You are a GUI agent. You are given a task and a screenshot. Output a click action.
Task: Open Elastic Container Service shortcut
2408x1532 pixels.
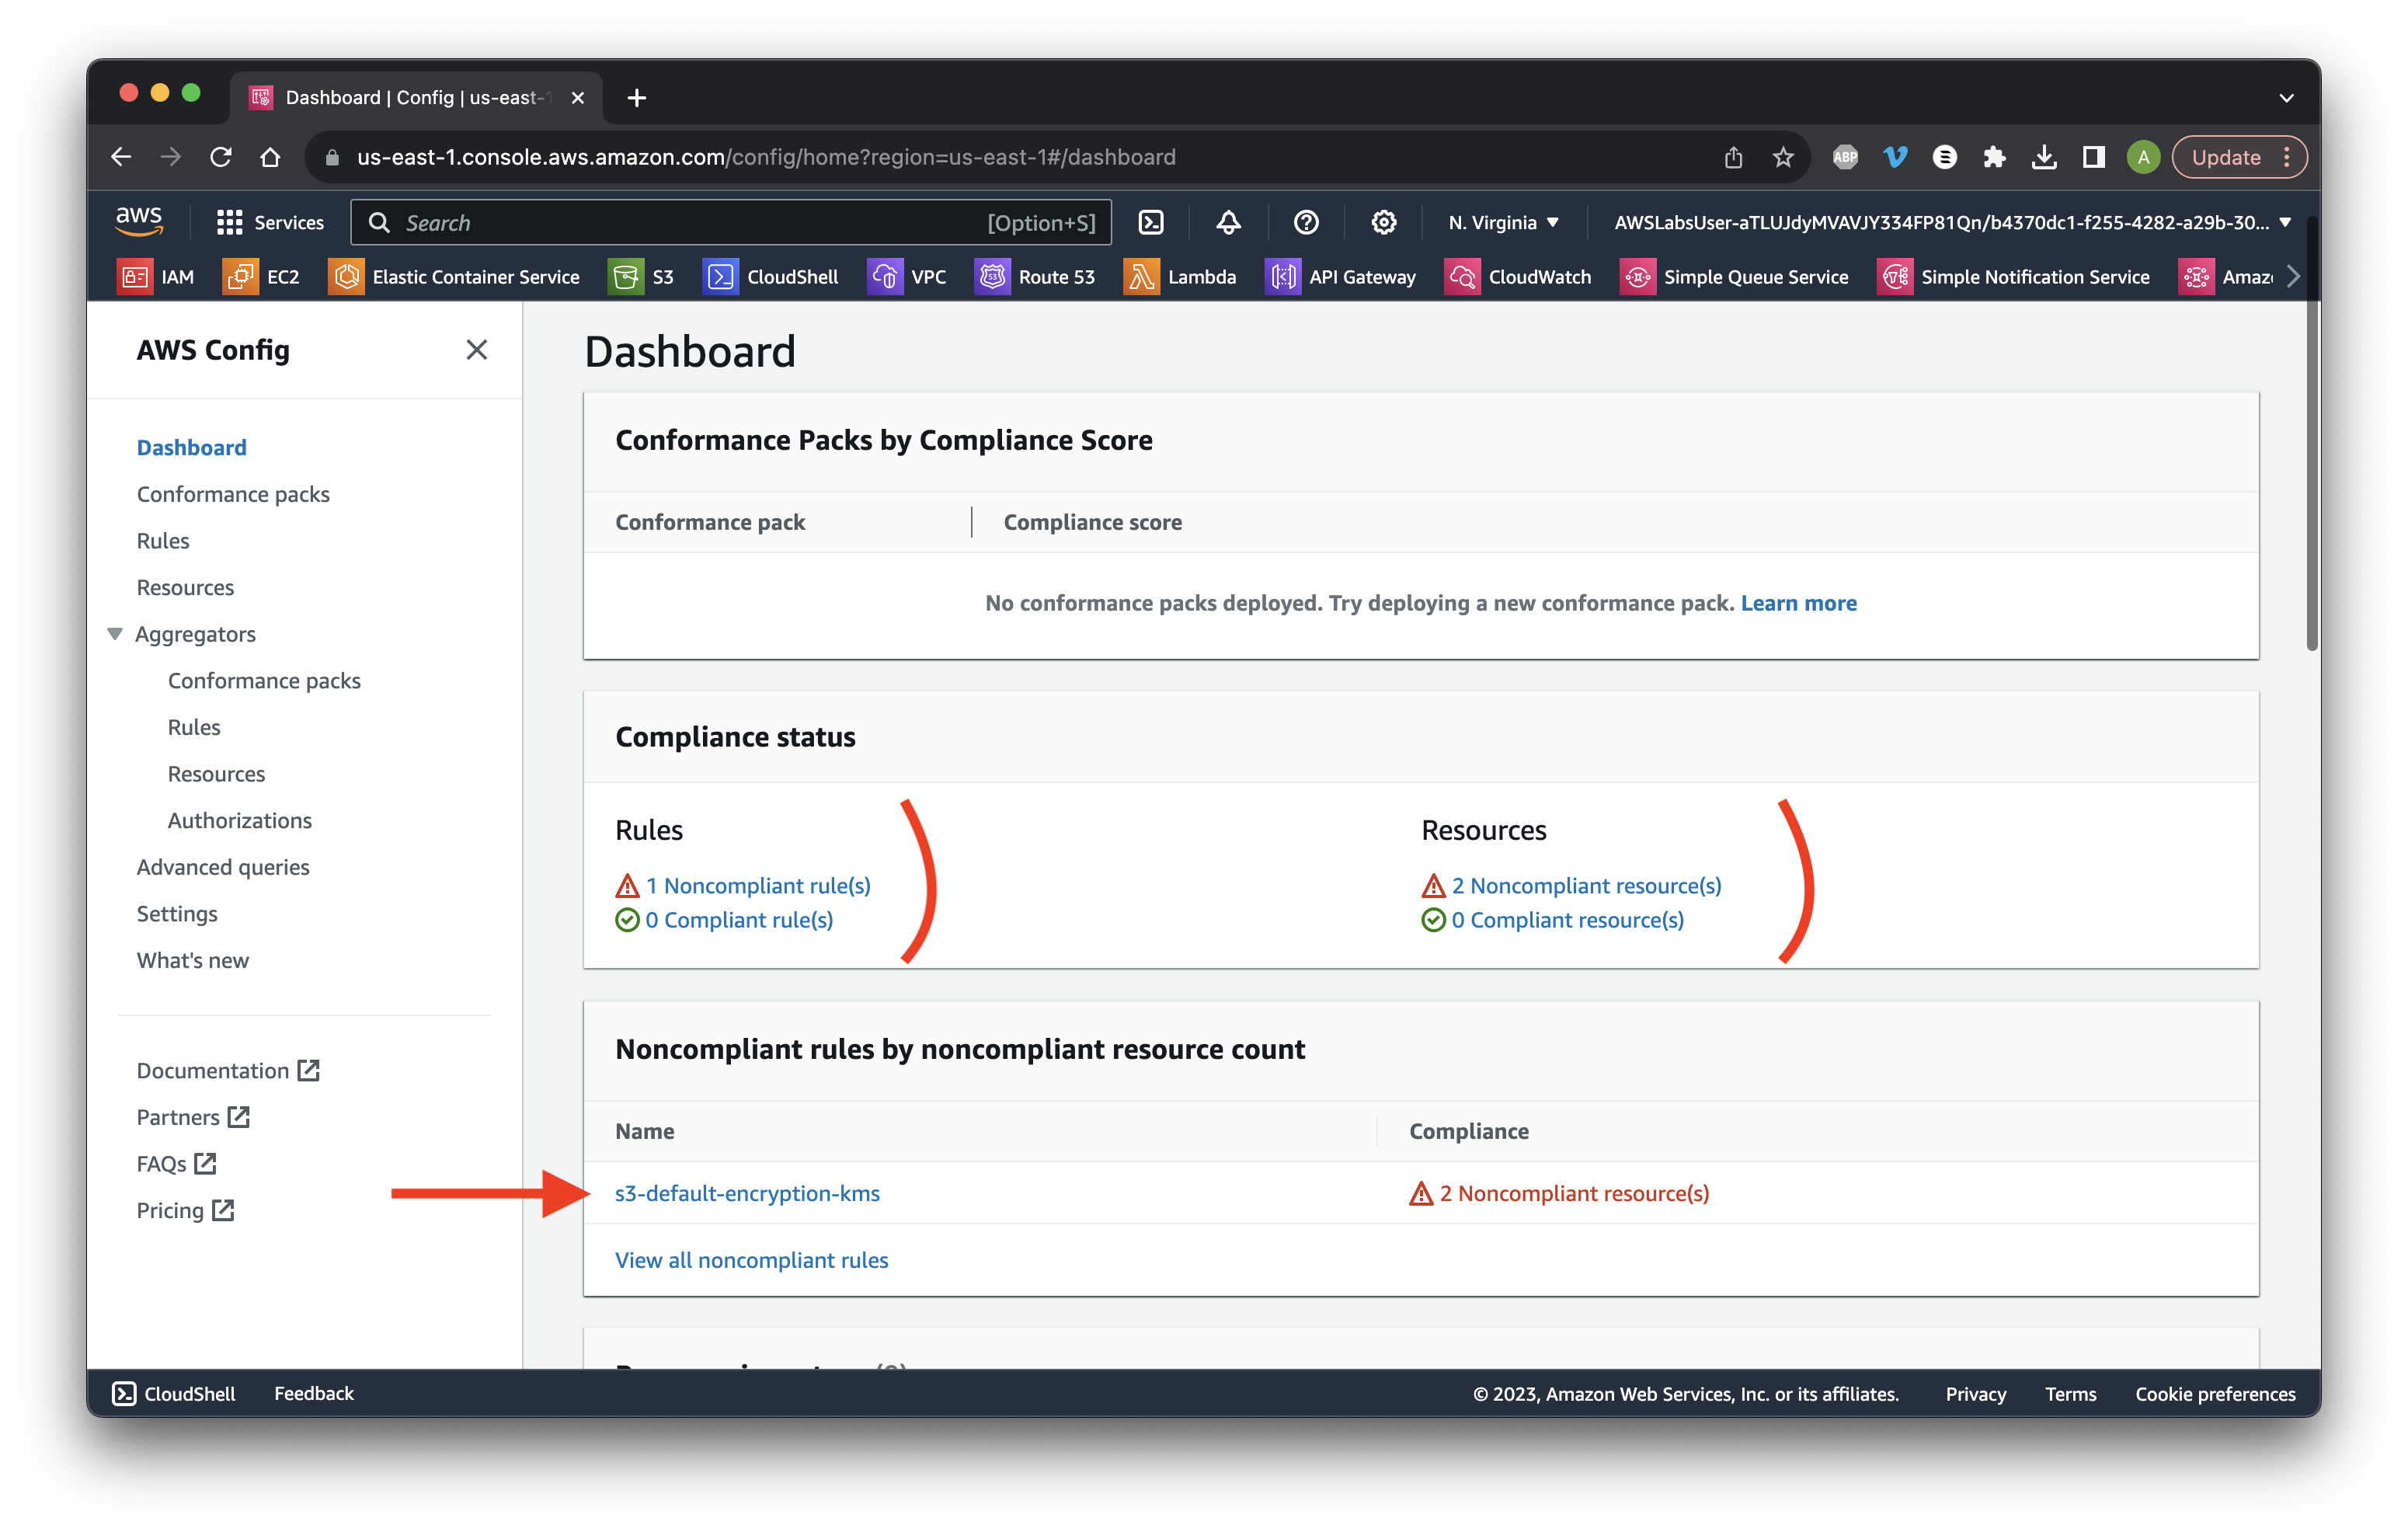coord(454,277)
